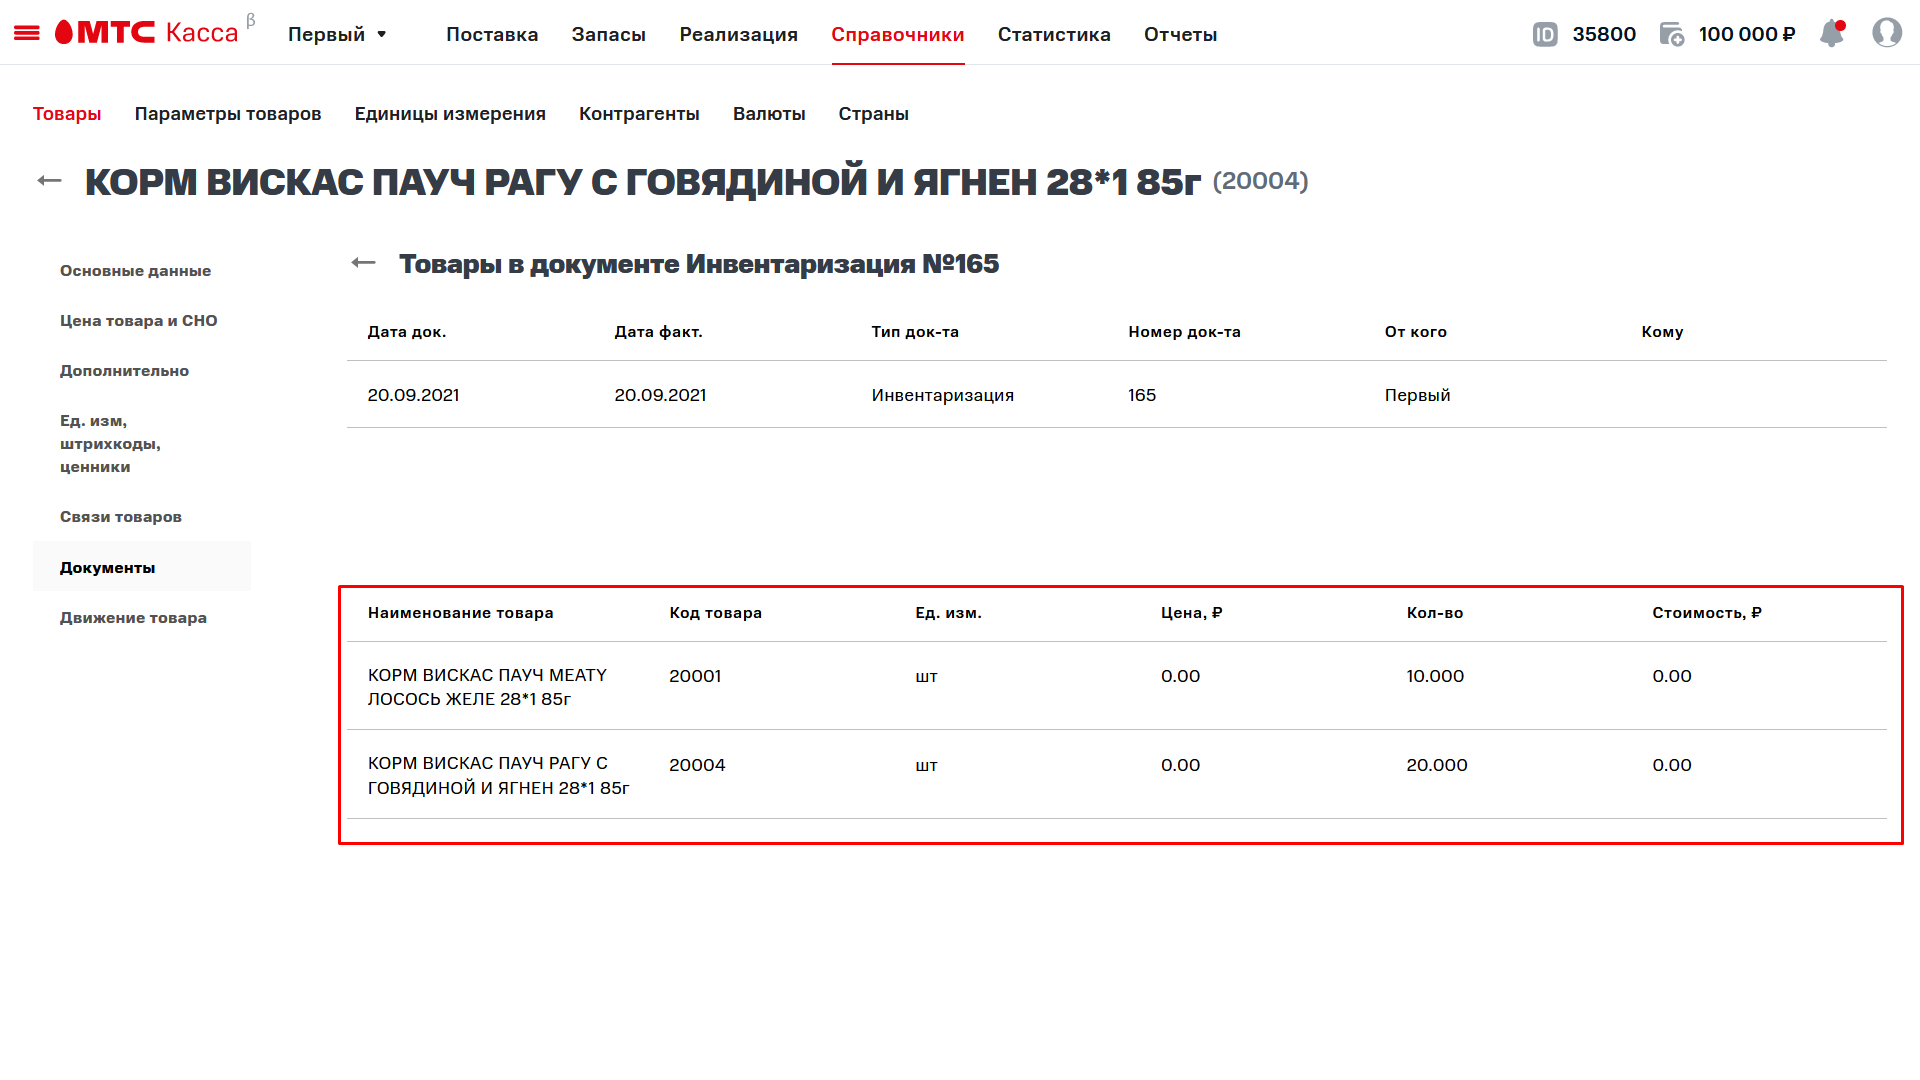Click the Код товара column header
The height and width of the screenshot is (1080, 1920).
[716, 613]
